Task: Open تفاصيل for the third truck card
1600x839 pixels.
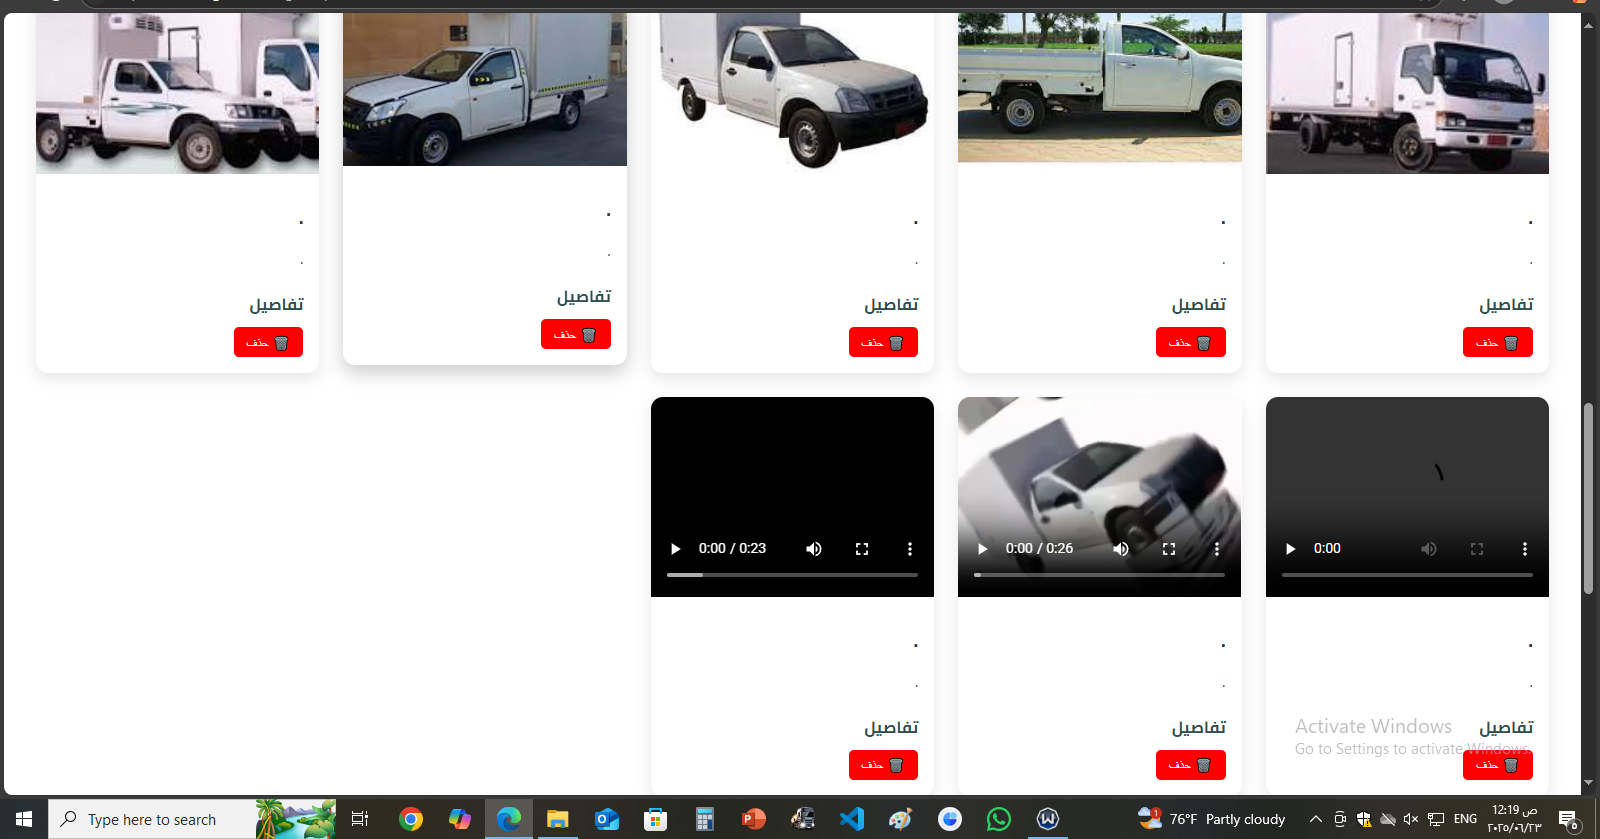Action: pos(891,304)
